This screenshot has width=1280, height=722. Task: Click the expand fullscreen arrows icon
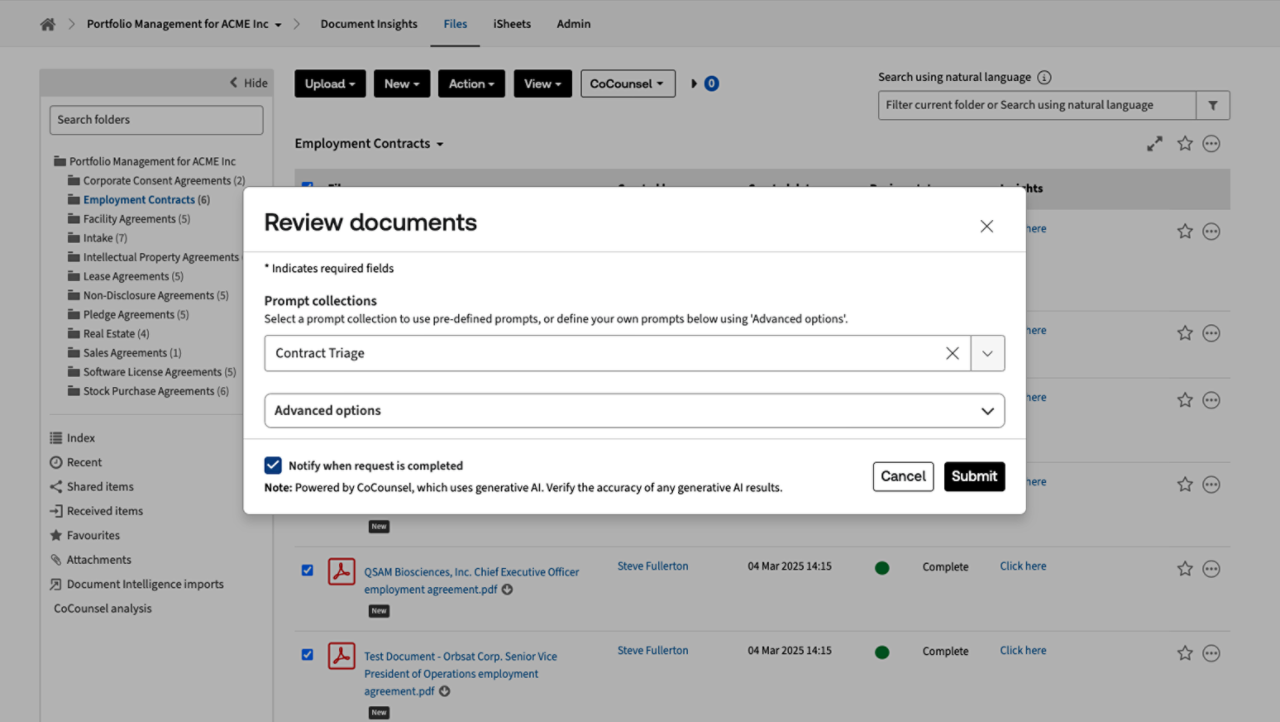1155,144
